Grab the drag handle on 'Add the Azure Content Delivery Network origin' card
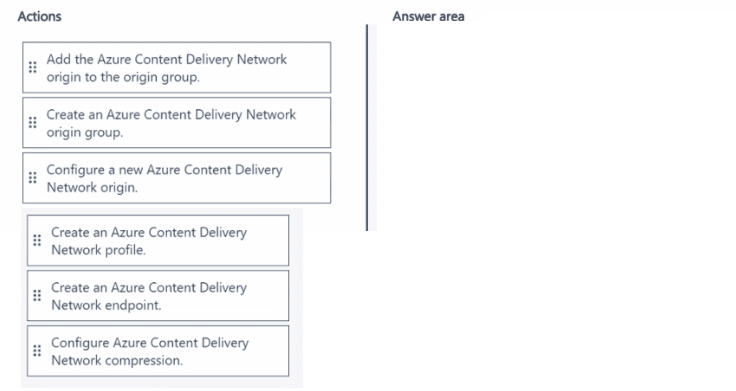This screenshot has width=736, height=391. pyautogui.click(x=32, y=68)
